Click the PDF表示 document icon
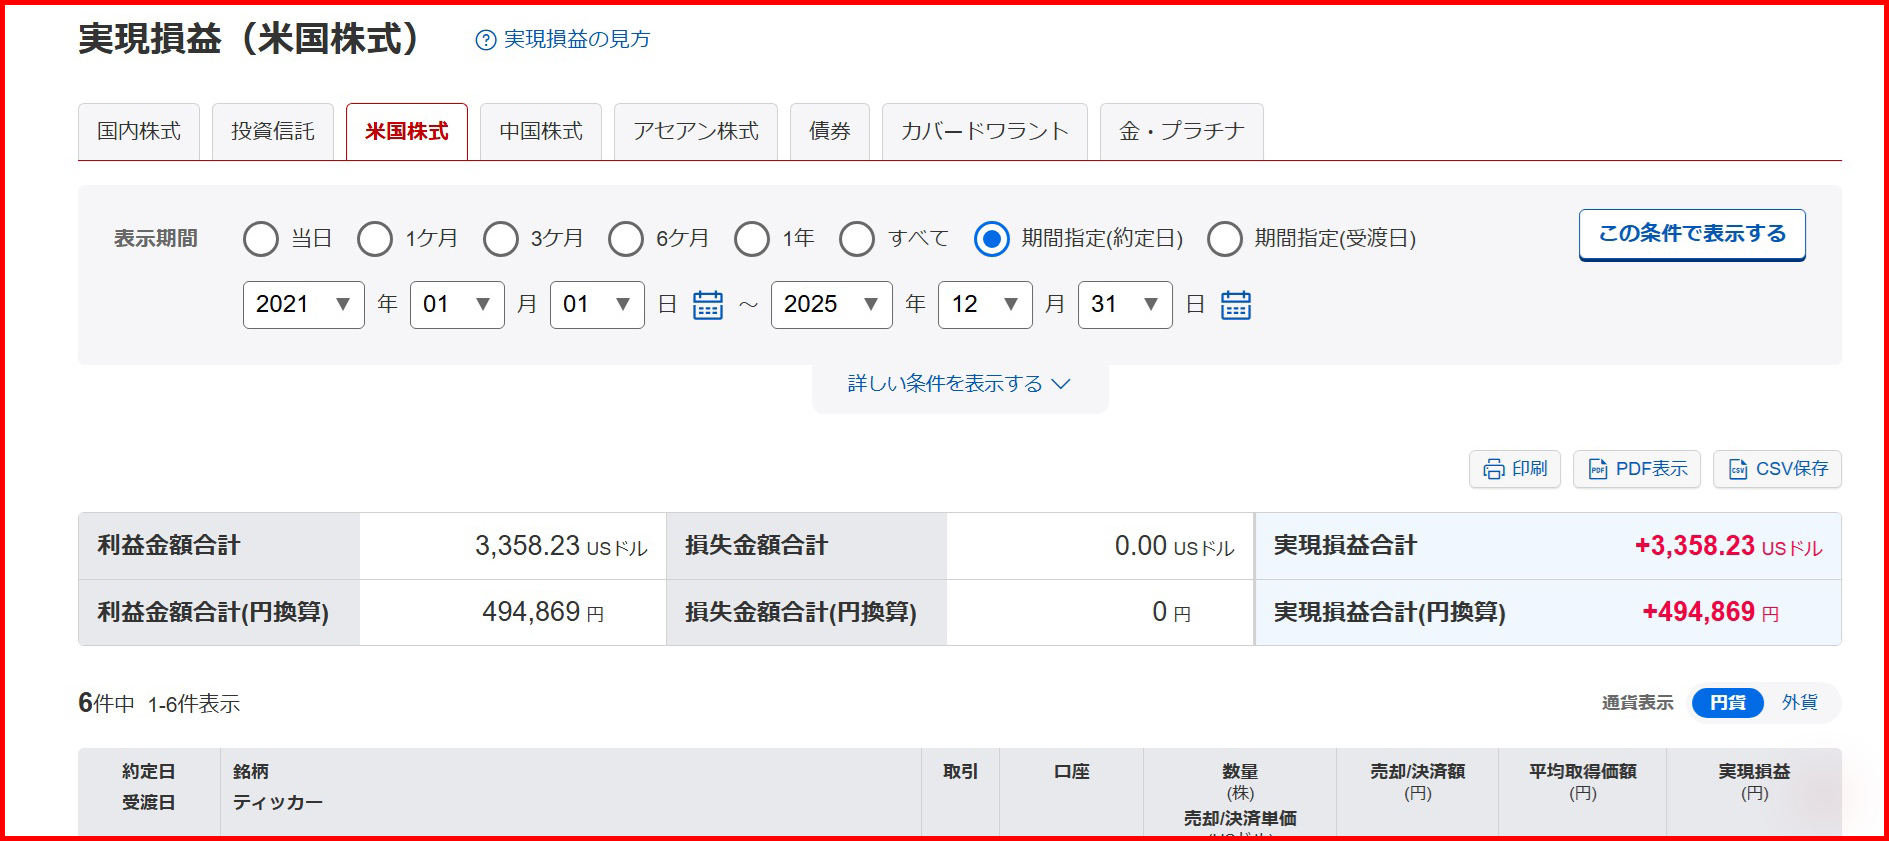The image size is (1889, 841). 1598,469
